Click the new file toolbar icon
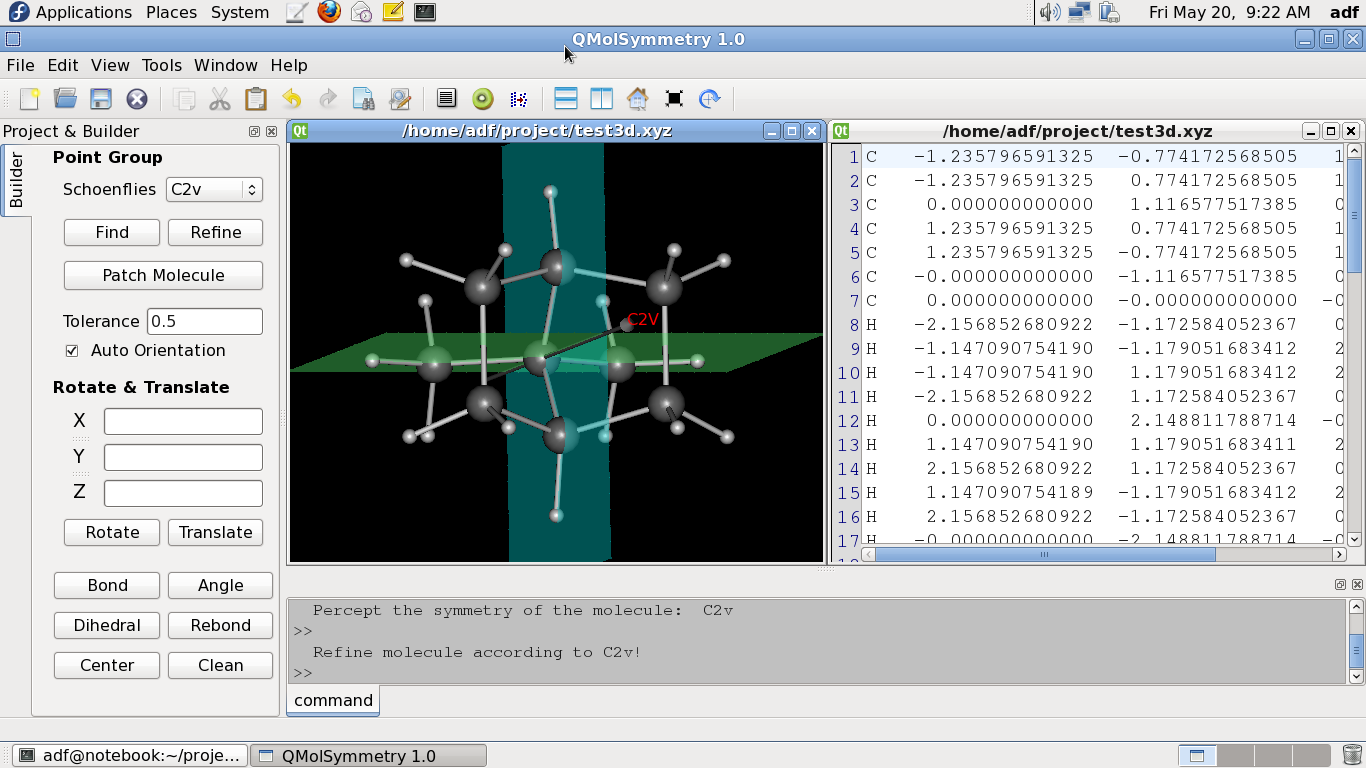The height and width of the screenshot is (768, 1366). click(x=30, y=98)
